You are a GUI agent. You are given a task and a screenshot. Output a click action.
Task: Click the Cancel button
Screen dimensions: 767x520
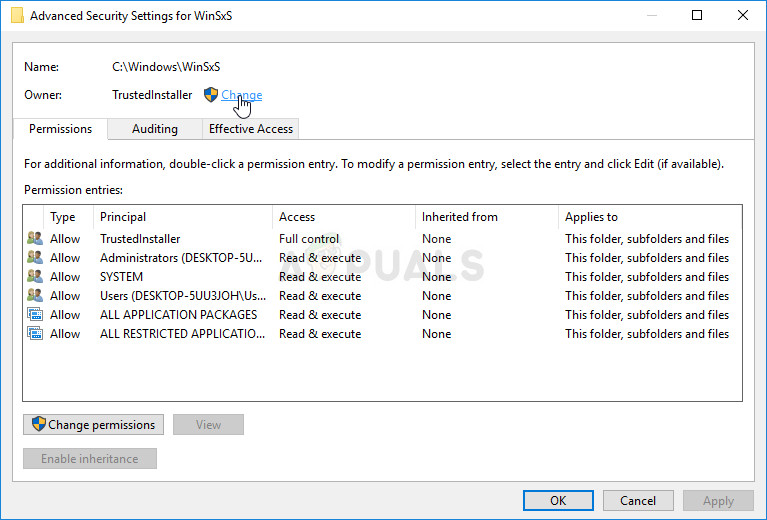638,500
